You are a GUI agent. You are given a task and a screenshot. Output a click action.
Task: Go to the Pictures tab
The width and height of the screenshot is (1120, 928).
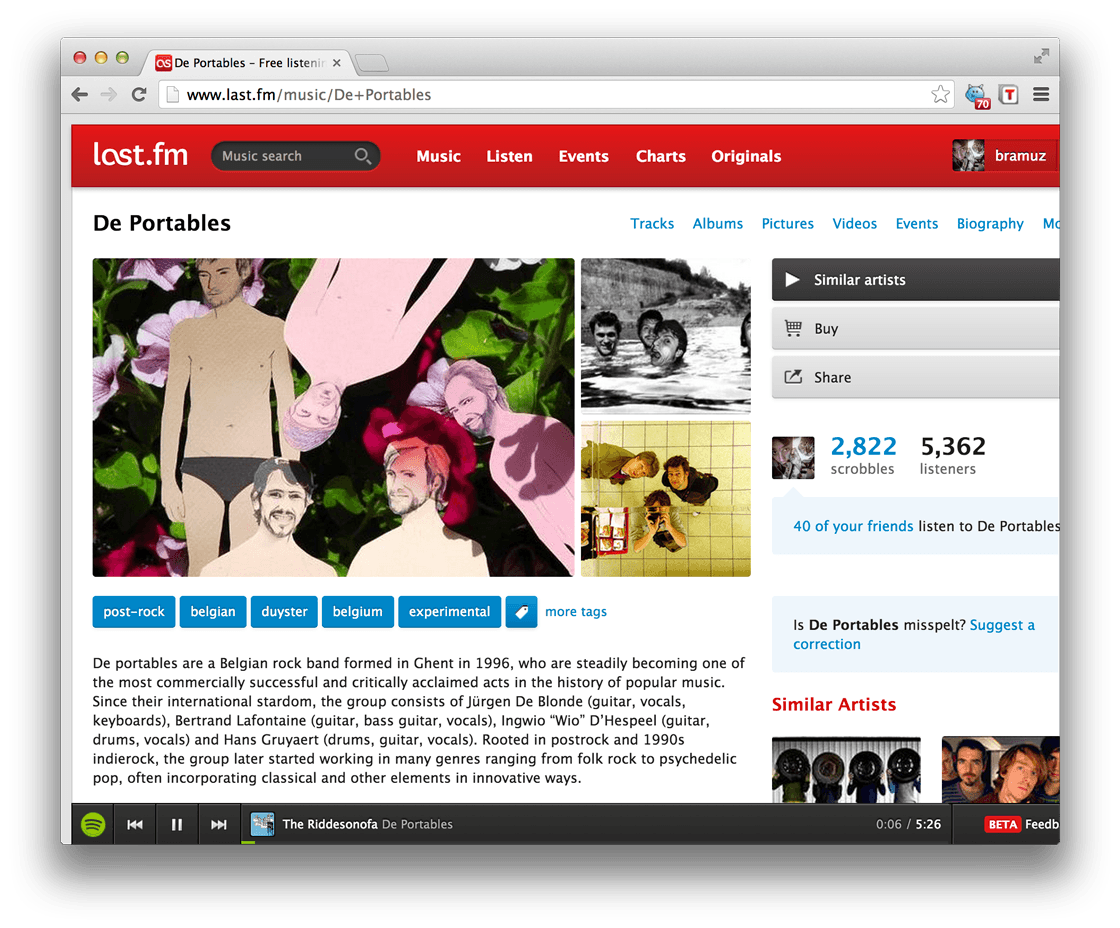point(788,224)
